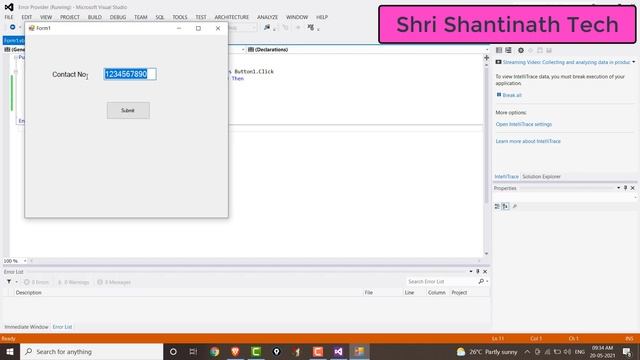
Task: Toggle the Warnings filter in Error List
Action: pos(73,282)
